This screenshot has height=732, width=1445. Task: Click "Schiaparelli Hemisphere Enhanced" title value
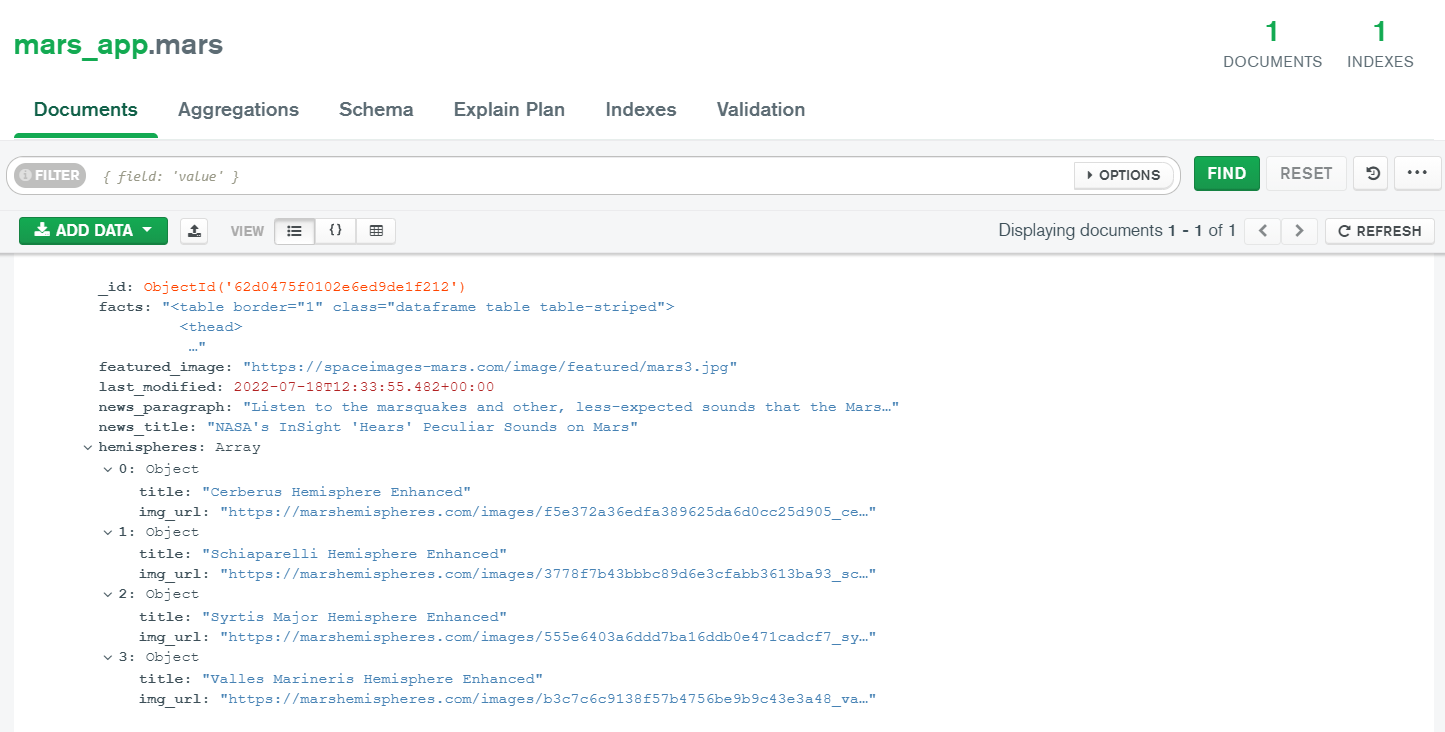coord(354,554)
